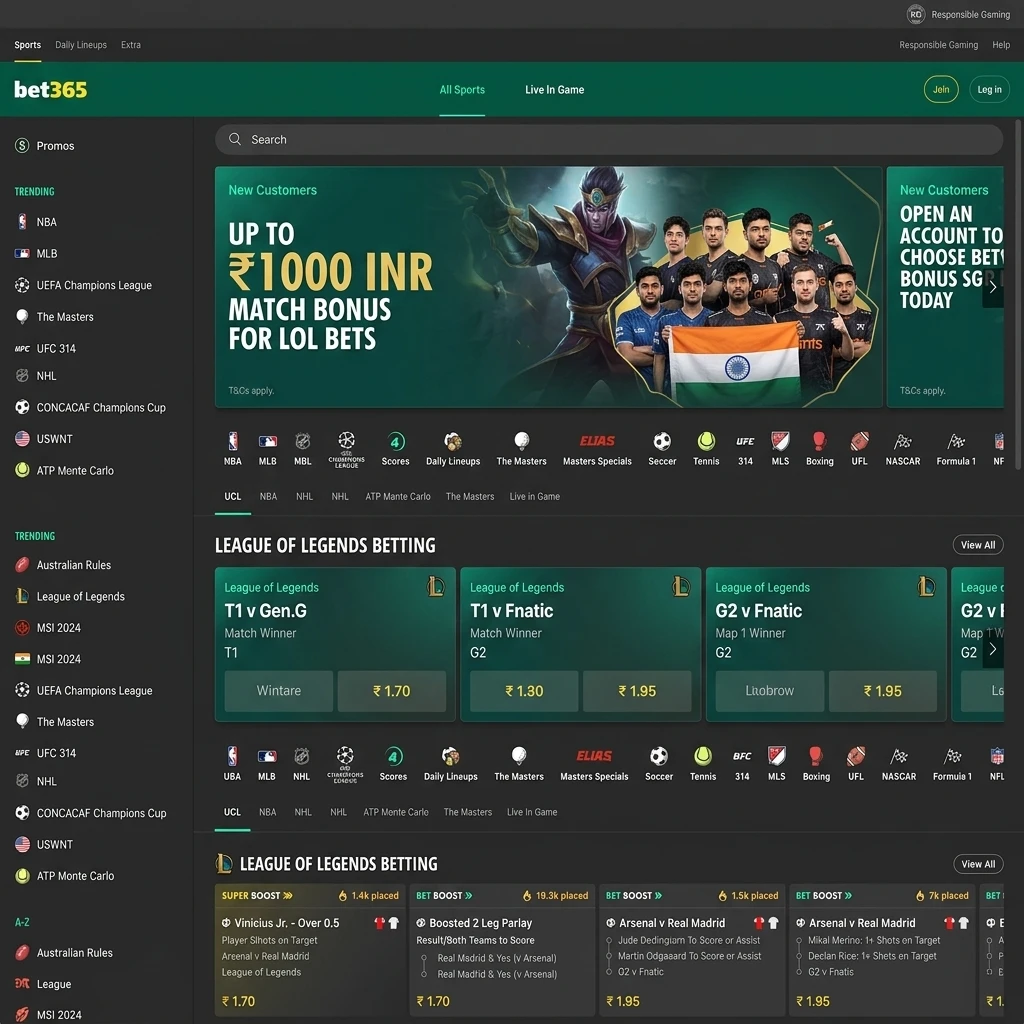Image resolution: width=1024 pixels, height=1024 pixels.
Task: Click the Log in button
Action: coord(989,89)
